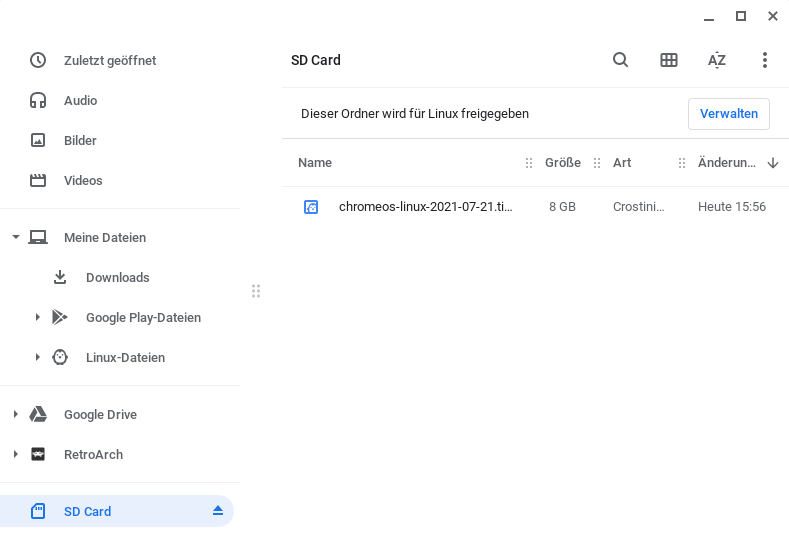Click the Videos clapperboard icon
This screenshot has width=789, height=550.
(38, 180)
